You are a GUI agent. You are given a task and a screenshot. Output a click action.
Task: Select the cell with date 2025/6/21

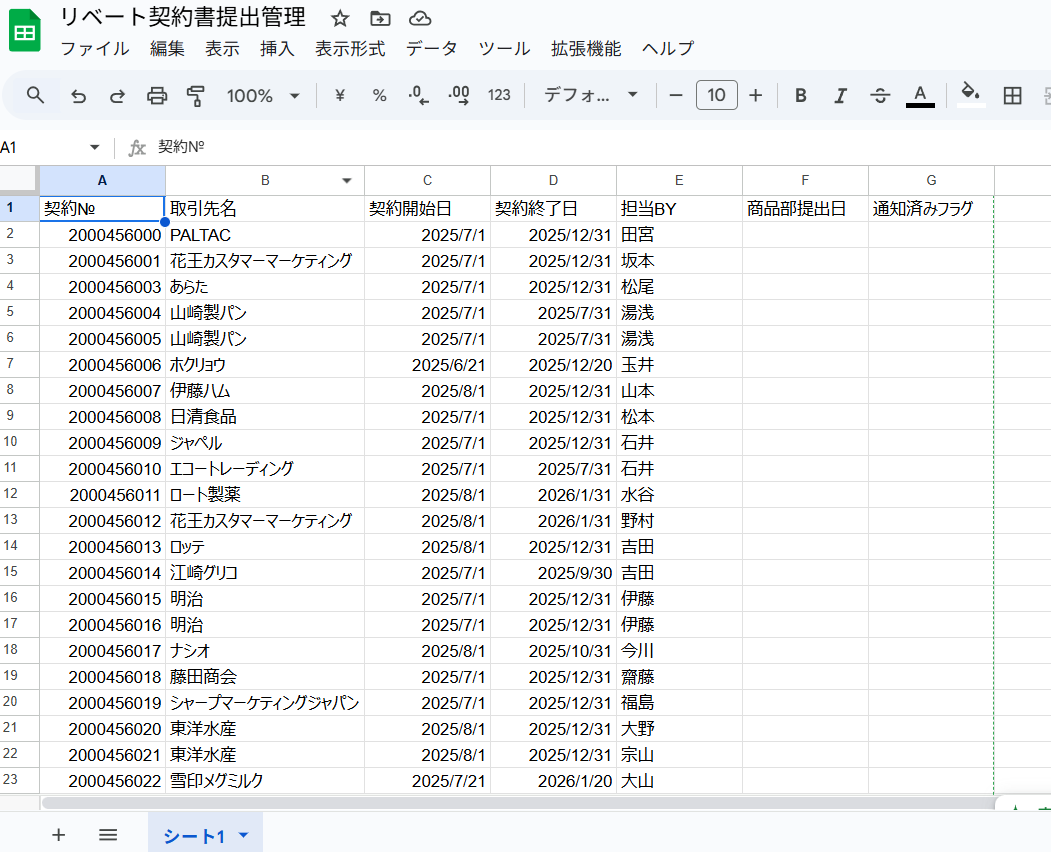coord(427,365)
